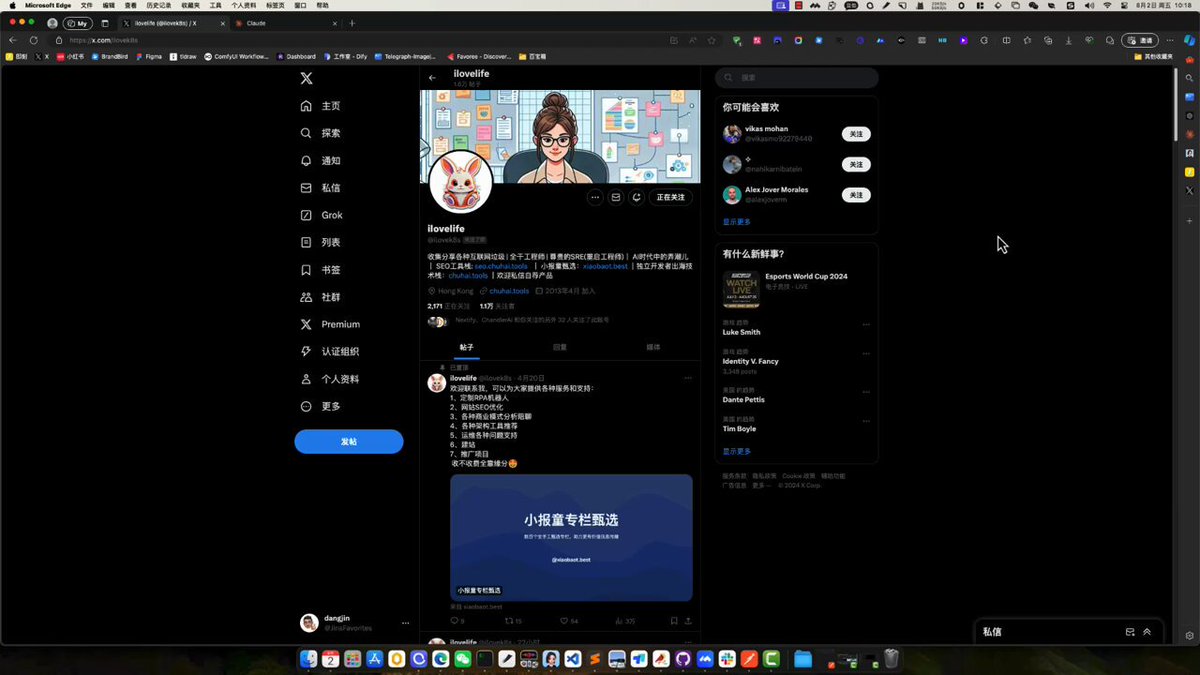Open the 1.1万 followers count
Screen dimensions: 1200x675
[497, 306]
